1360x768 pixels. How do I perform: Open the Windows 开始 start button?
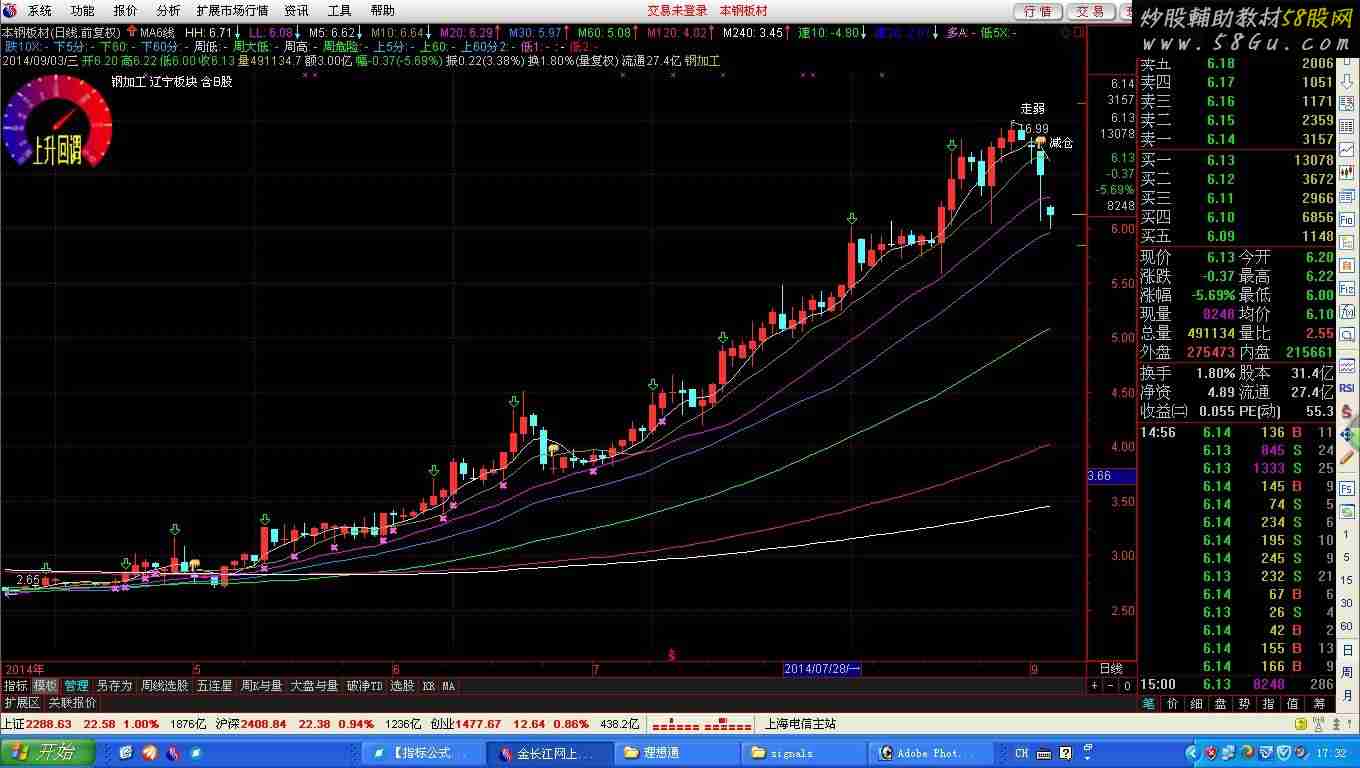point(47,753)
